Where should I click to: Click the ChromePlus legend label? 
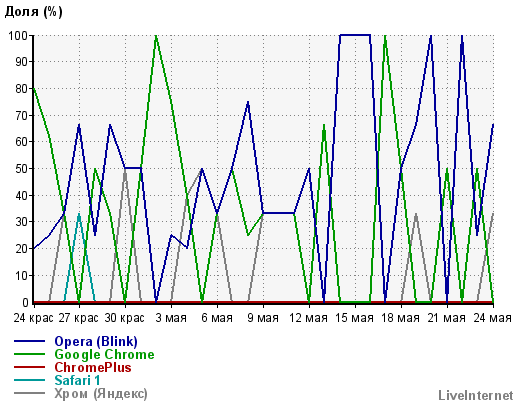click(x=93, y=368)
